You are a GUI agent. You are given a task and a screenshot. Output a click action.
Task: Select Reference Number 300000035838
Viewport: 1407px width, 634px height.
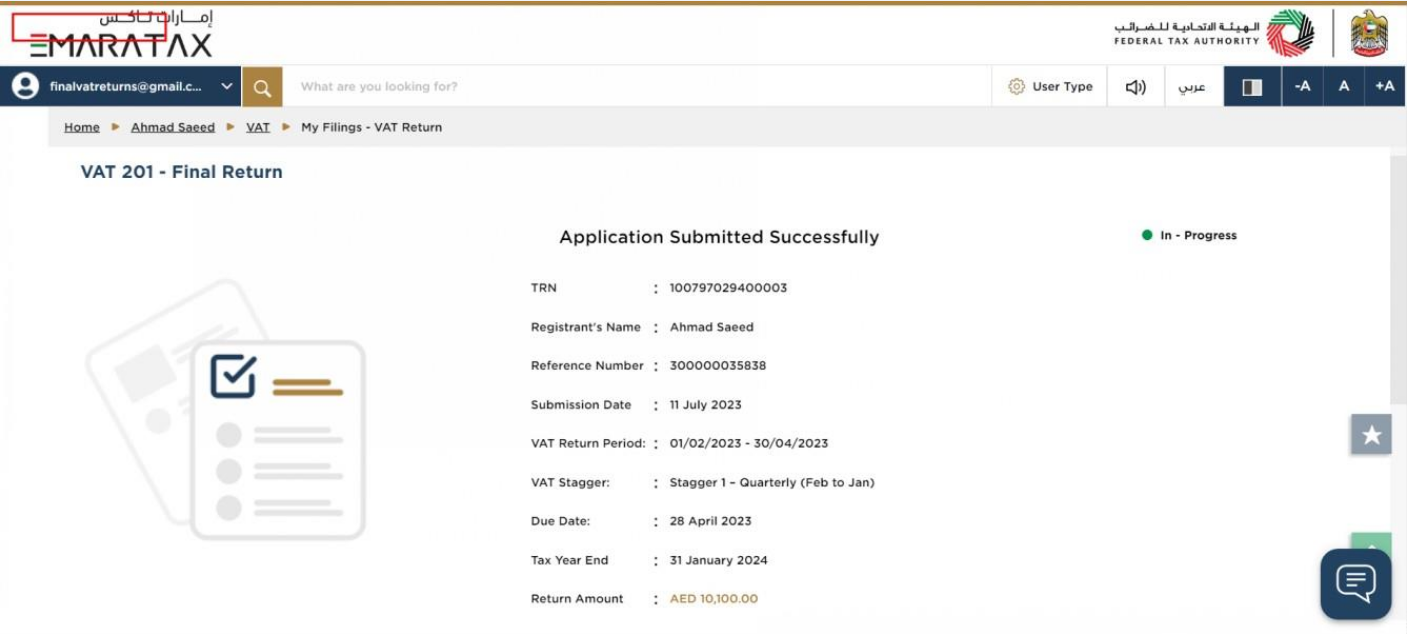coord(718,366)
